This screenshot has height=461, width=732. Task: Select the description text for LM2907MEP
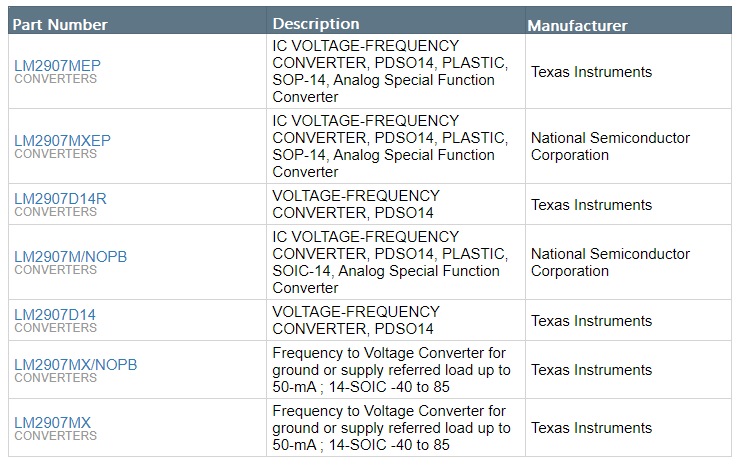click(390, 71)
